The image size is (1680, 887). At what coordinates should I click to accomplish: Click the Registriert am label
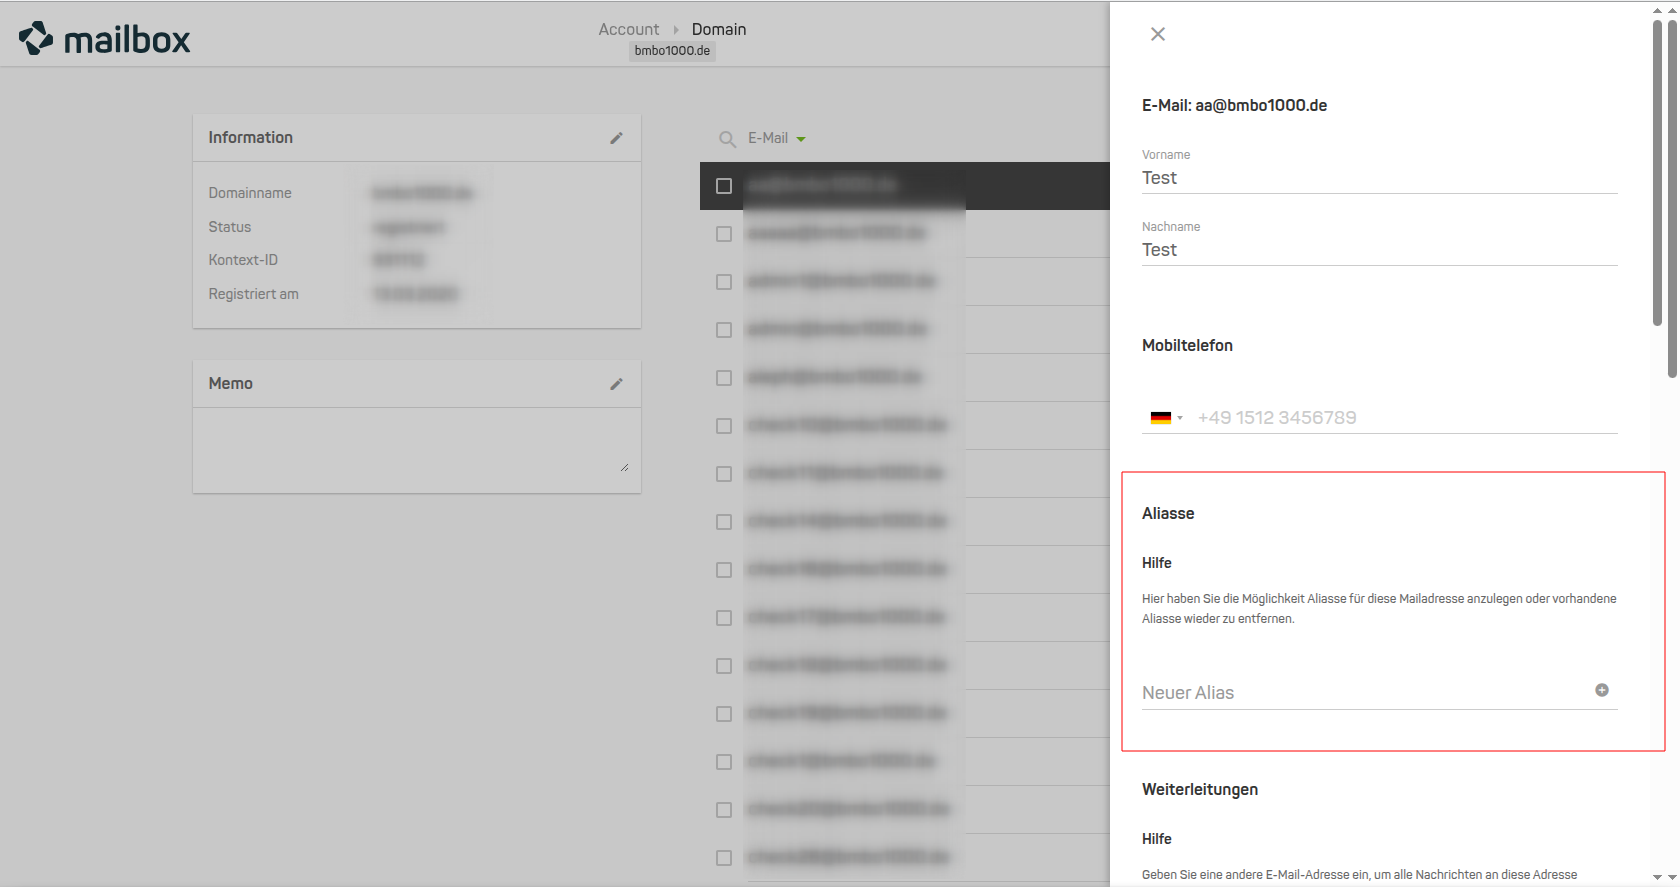point(253,294)
